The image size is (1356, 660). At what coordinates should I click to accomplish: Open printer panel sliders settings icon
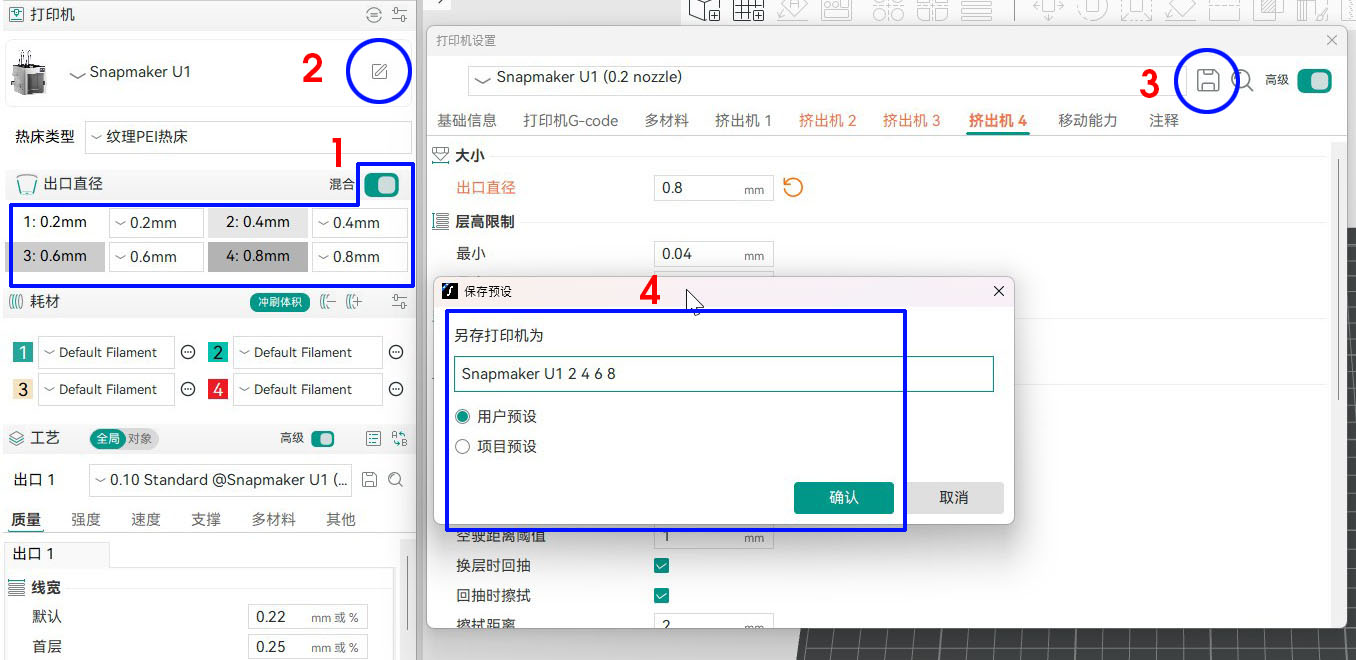coord(400,15)
